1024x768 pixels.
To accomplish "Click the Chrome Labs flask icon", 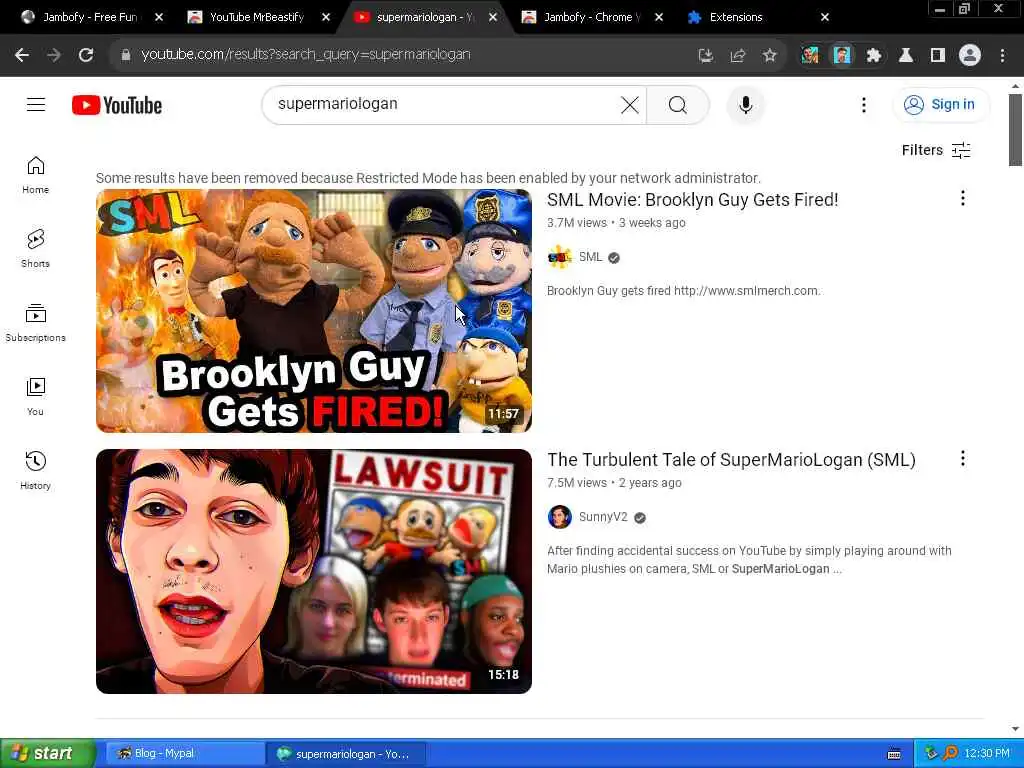I will tap(906, 56).
